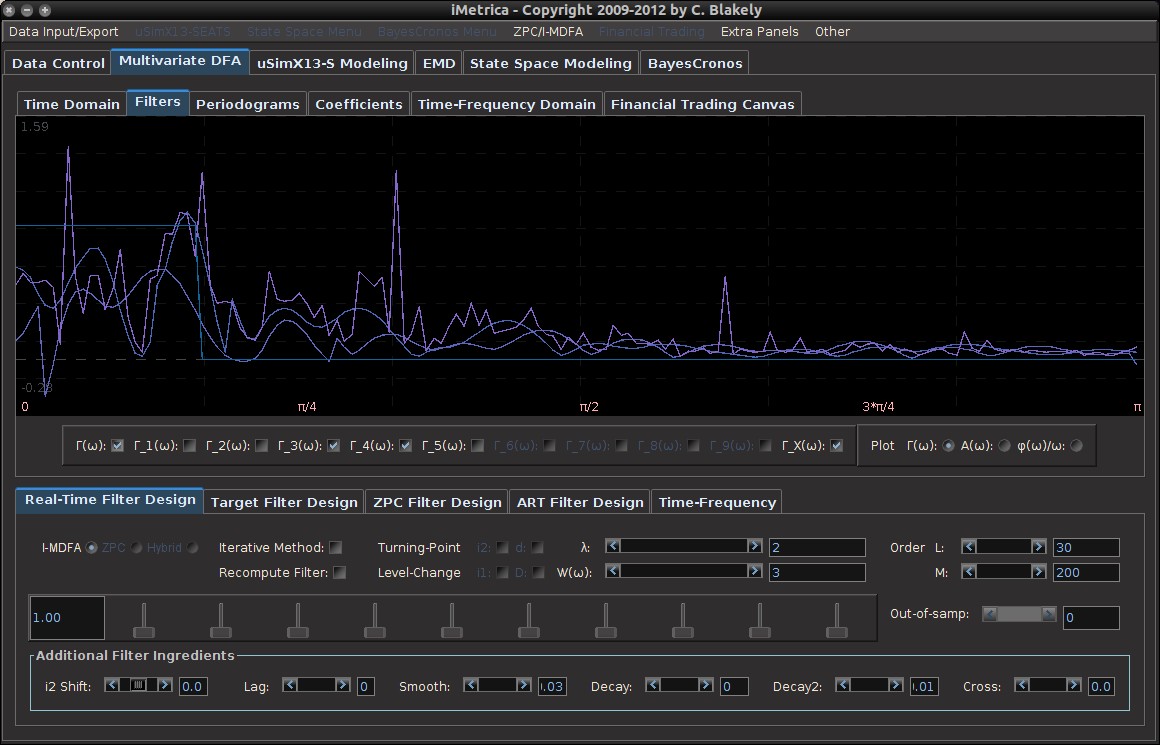Click the left arrow of the Cross scrollbar

click(1022, 685)
